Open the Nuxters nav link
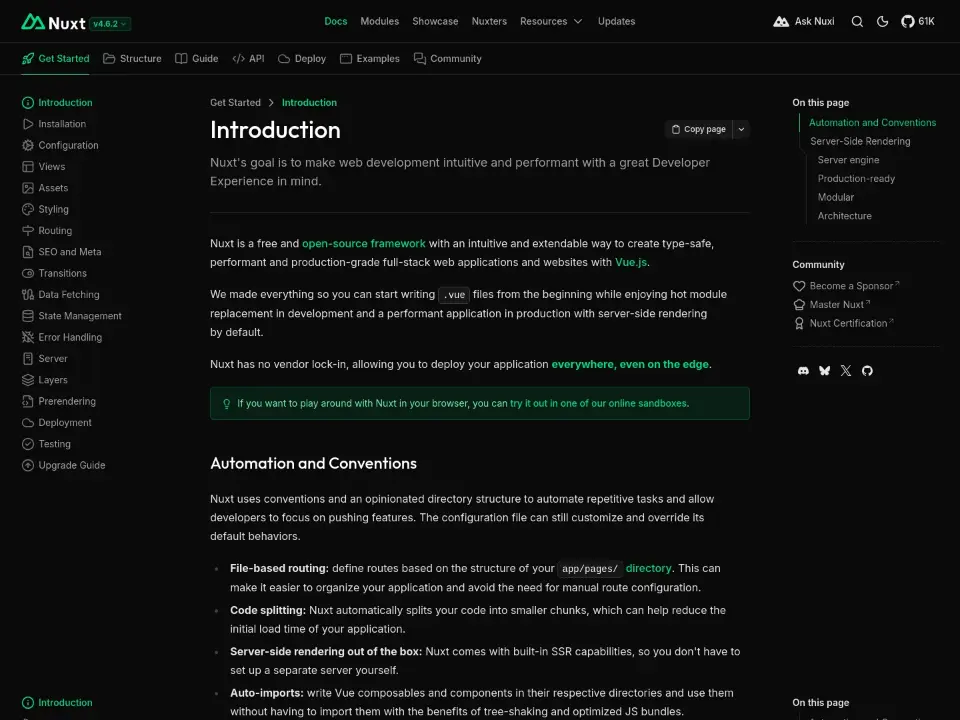This screenshot has height=720, width=960. click(x=489, y=21)
